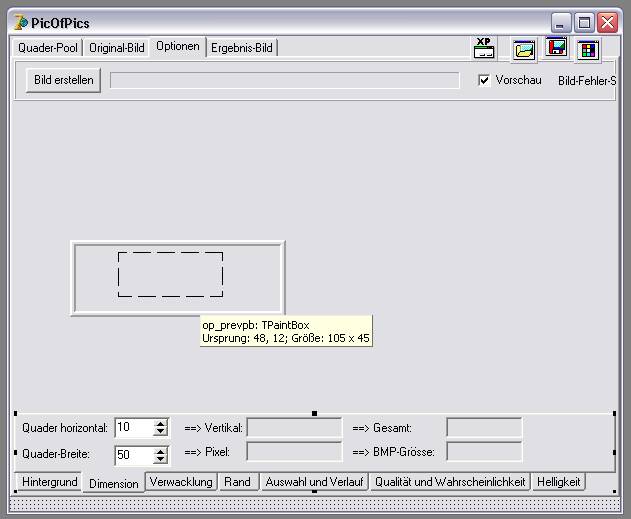Click the progress bar beside Bild erstellen
Screen dimensions: 631x519
(285, 80)
